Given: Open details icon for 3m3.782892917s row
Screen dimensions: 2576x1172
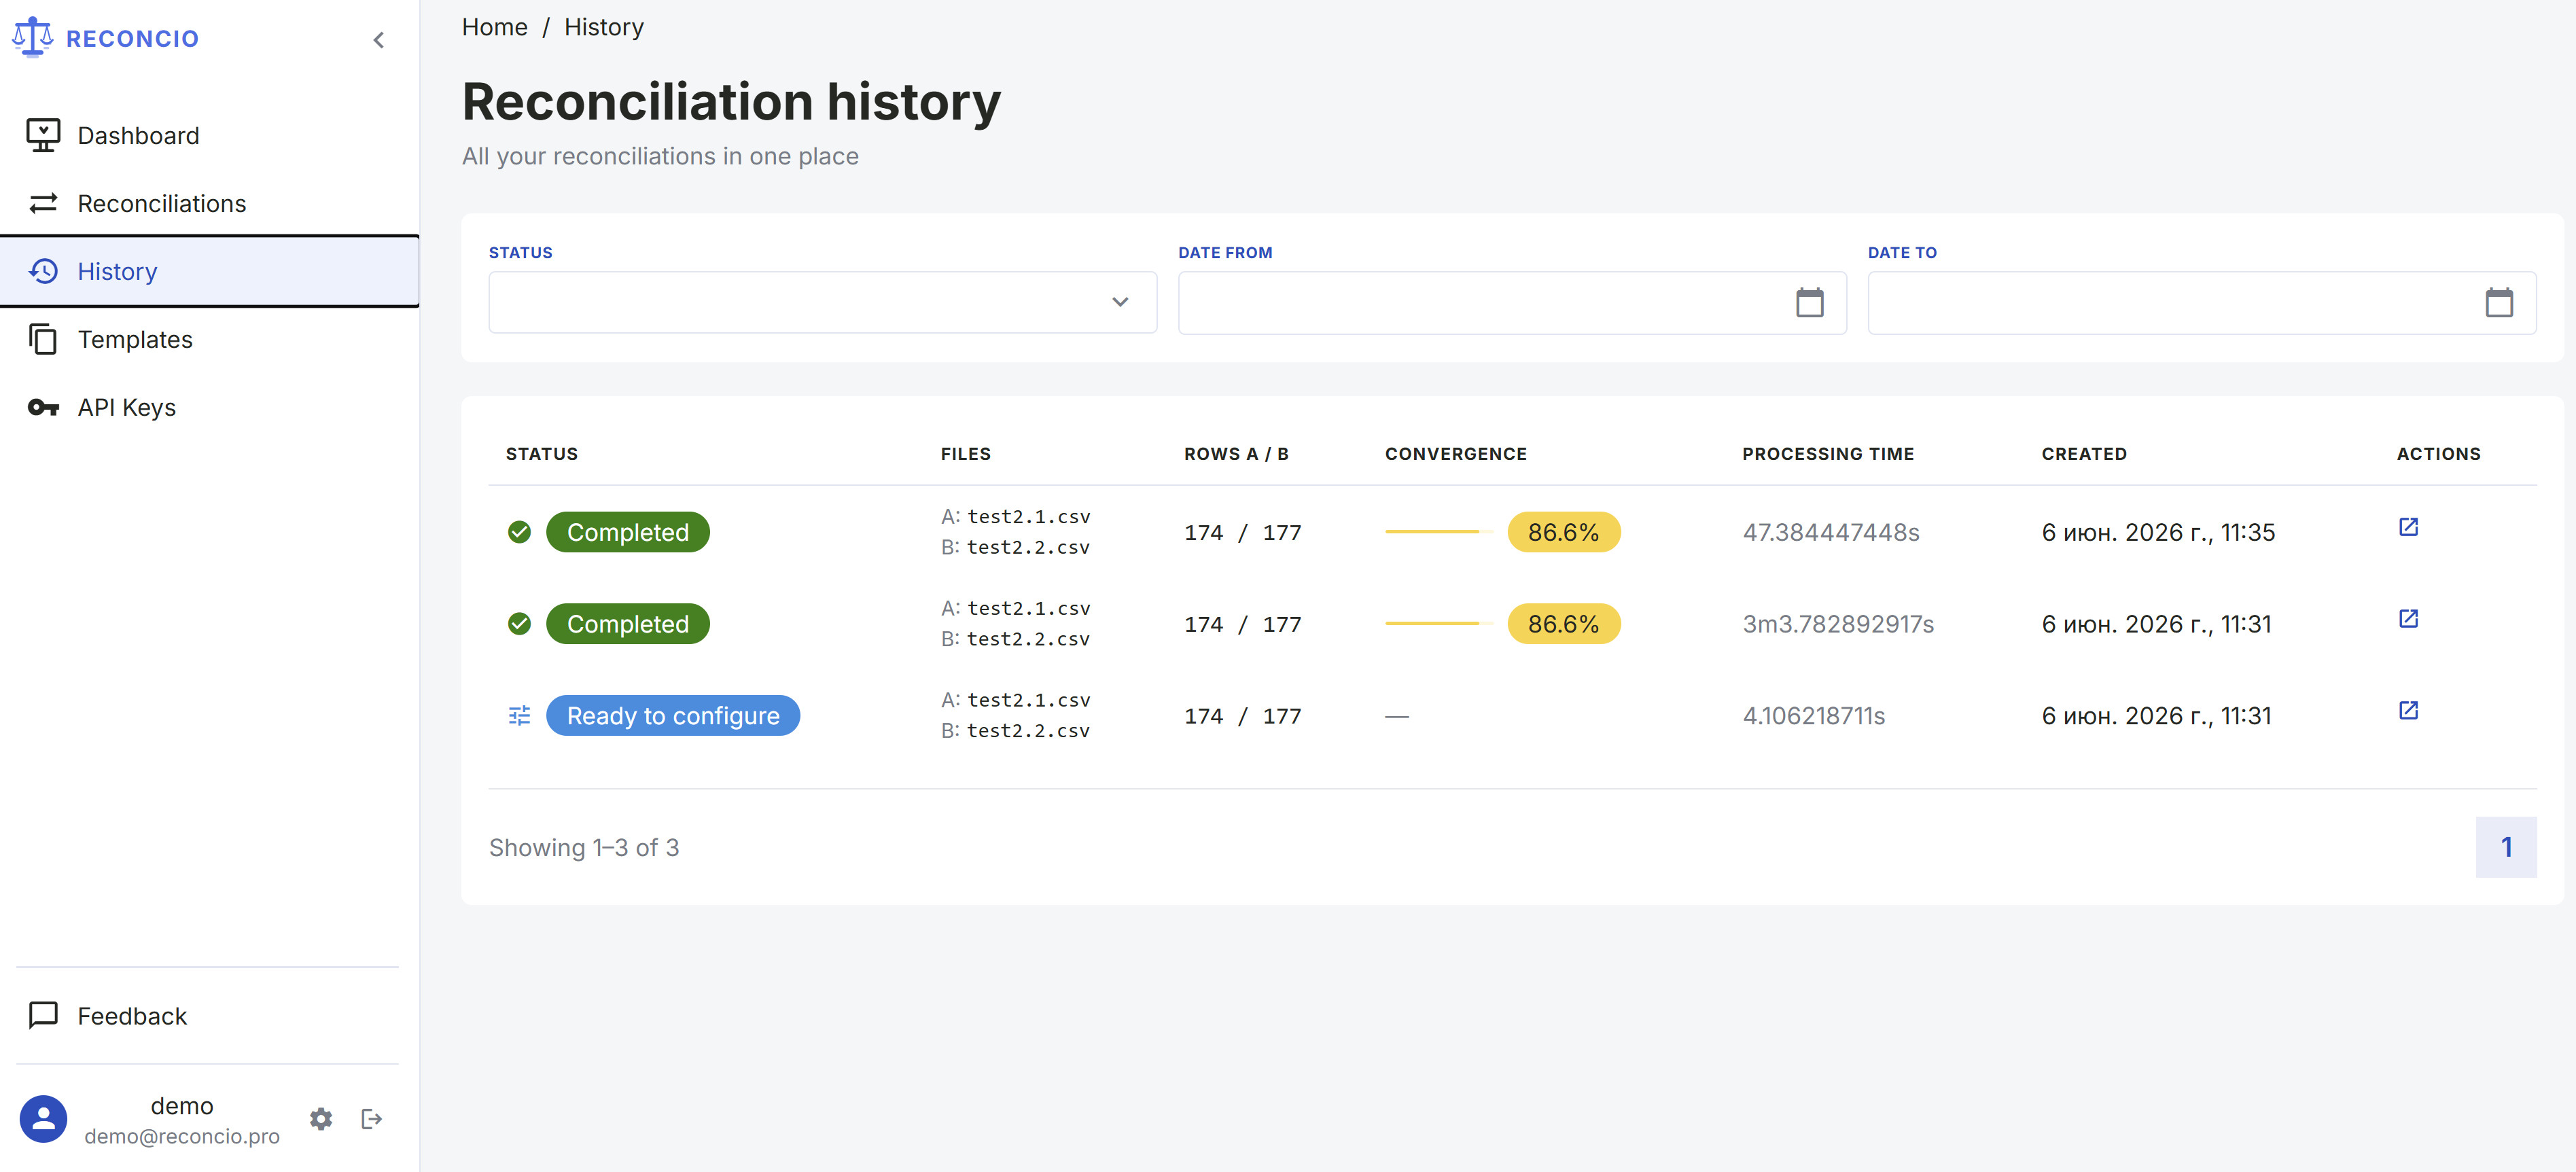Looking at the screenshot, I should point(2408,619).
